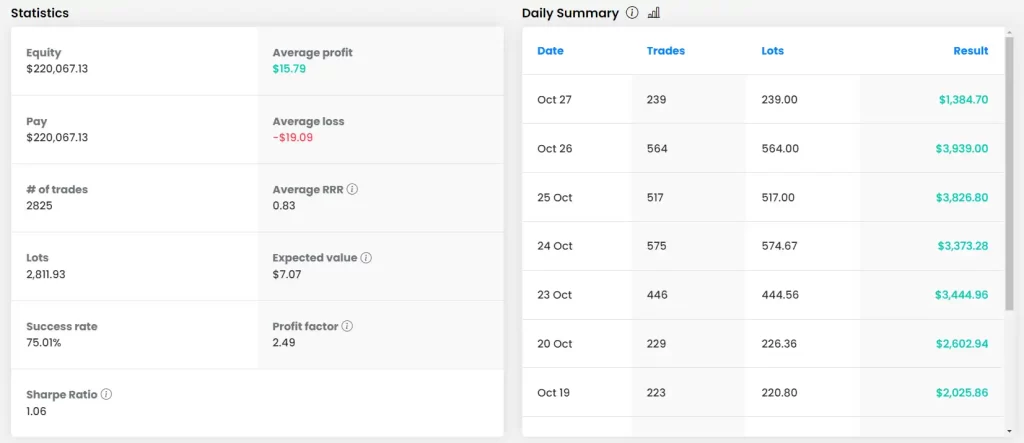
Task: Click the Daily Summary scrollbar thumb
Action: (x=1010, y=174)
